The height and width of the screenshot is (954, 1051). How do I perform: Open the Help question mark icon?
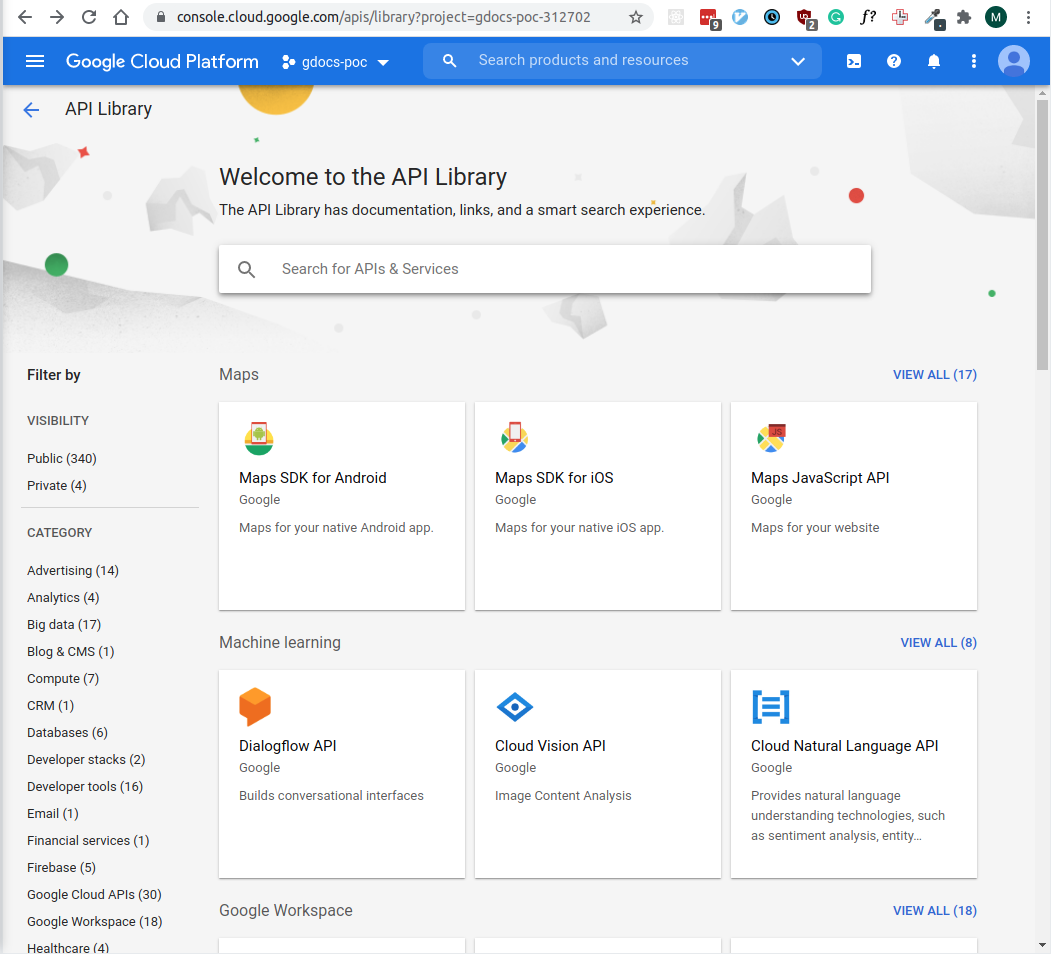(x=893, y=62)
